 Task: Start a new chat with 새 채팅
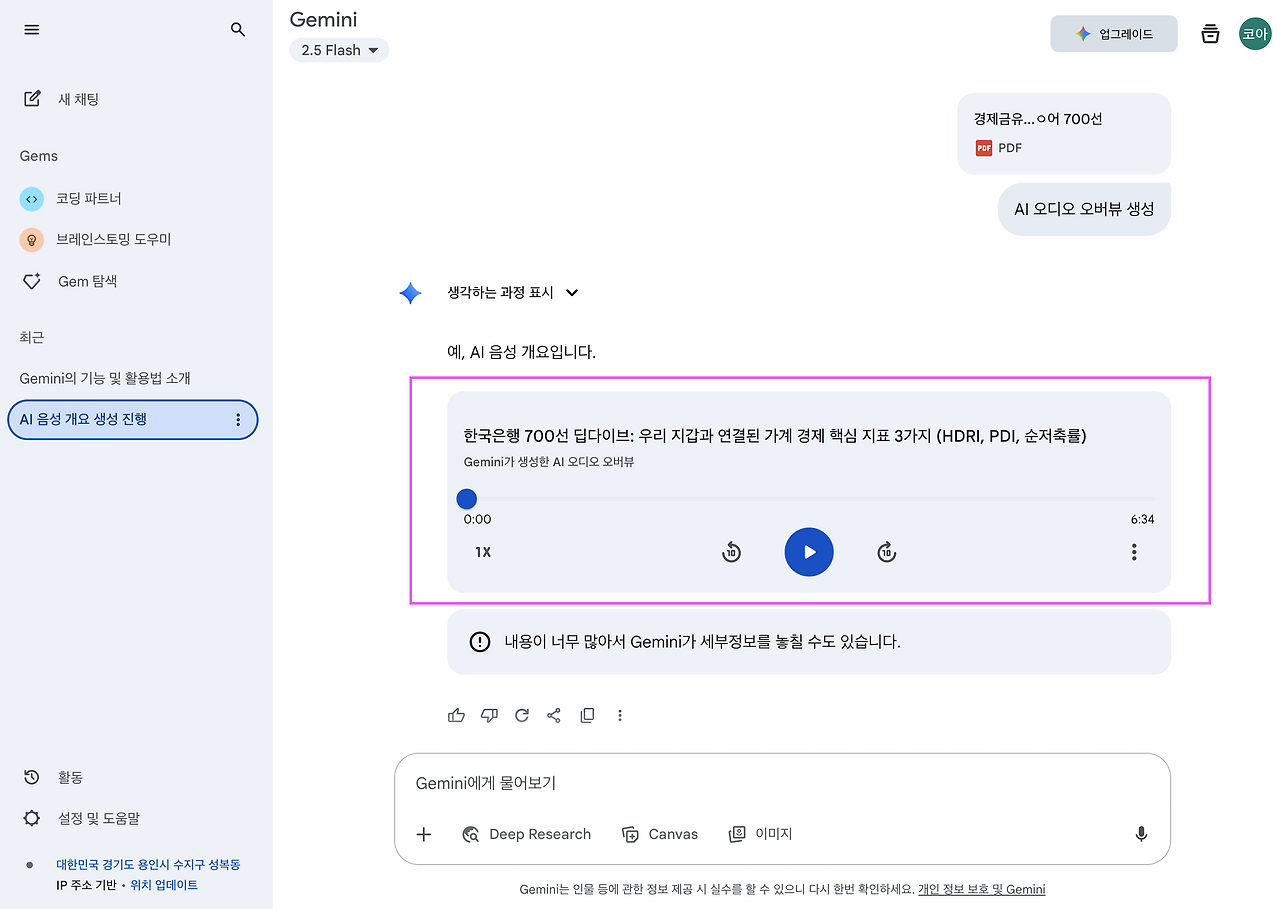pyautogui.click(x=61, y=99)
